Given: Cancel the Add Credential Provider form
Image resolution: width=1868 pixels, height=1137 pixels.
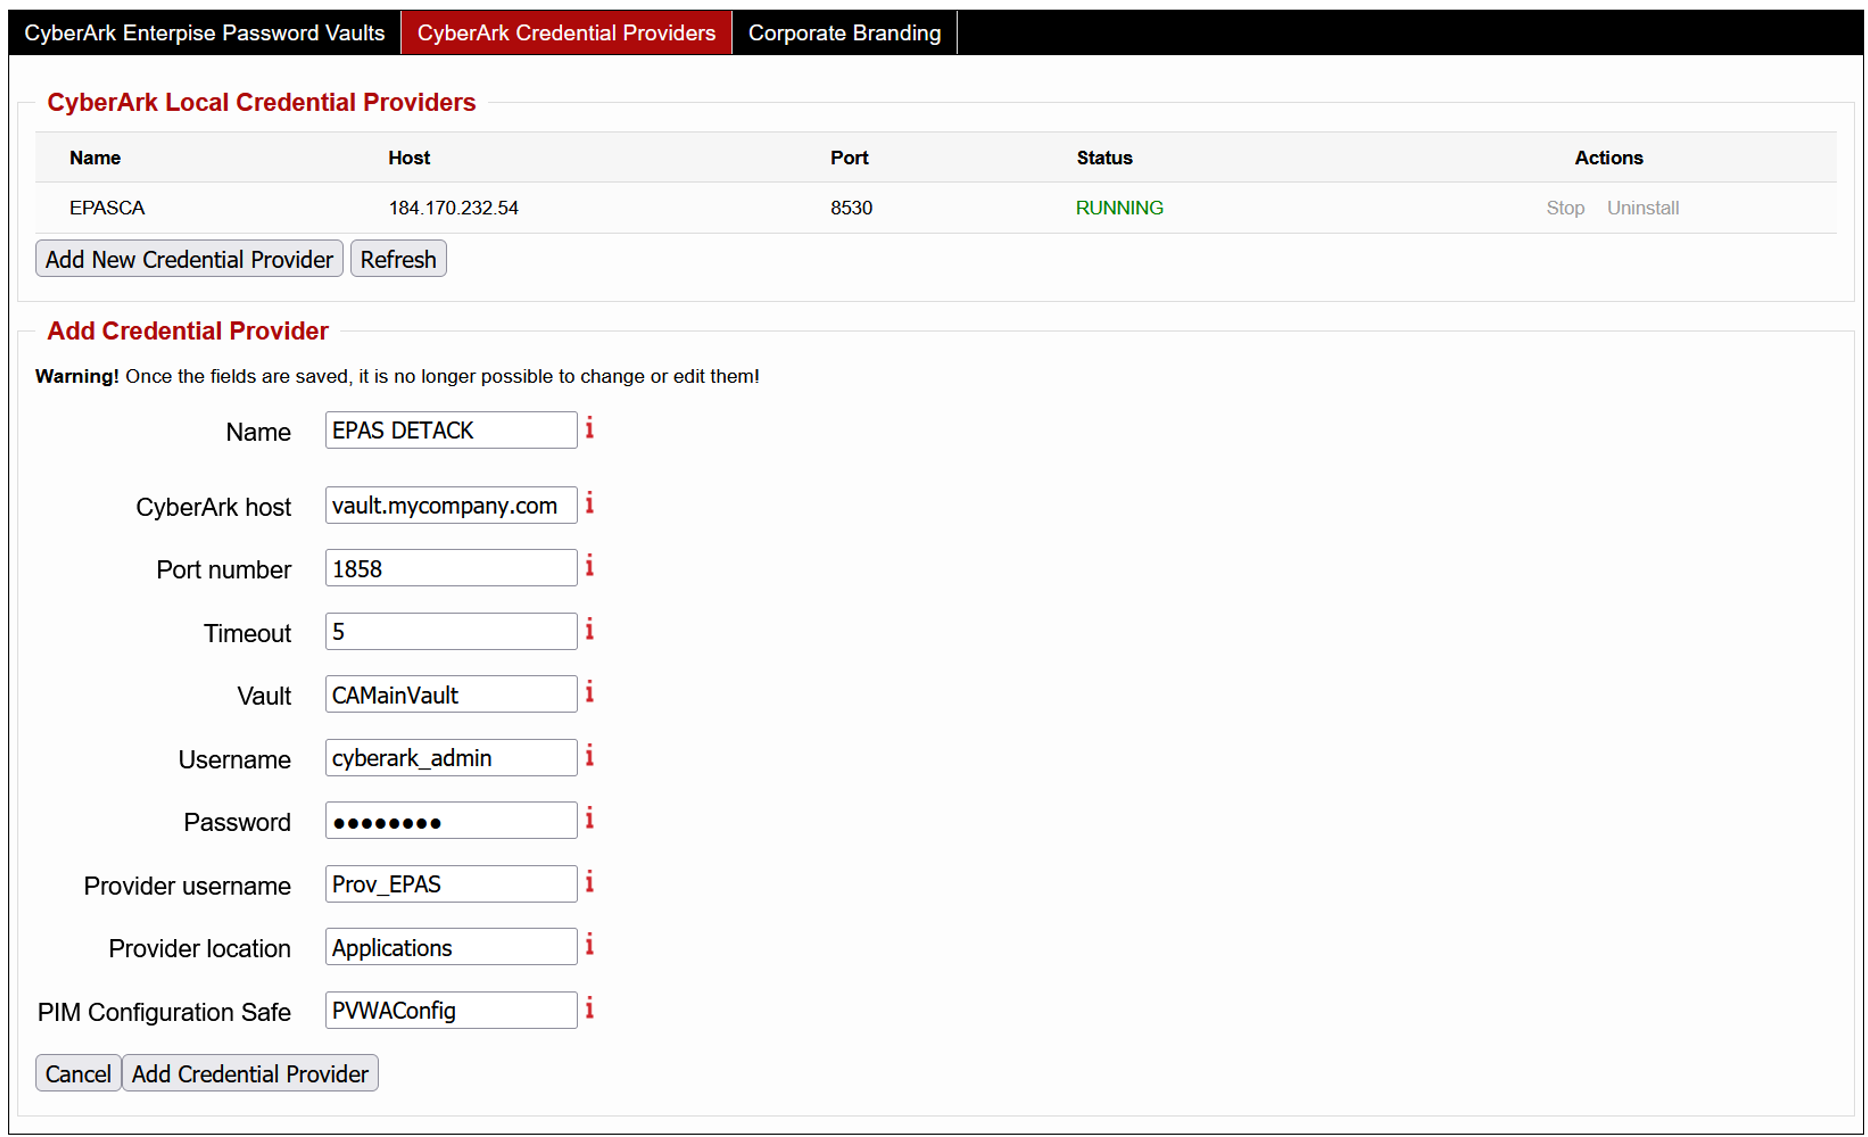Looking at the screenshot, I should pos(78,1073).
